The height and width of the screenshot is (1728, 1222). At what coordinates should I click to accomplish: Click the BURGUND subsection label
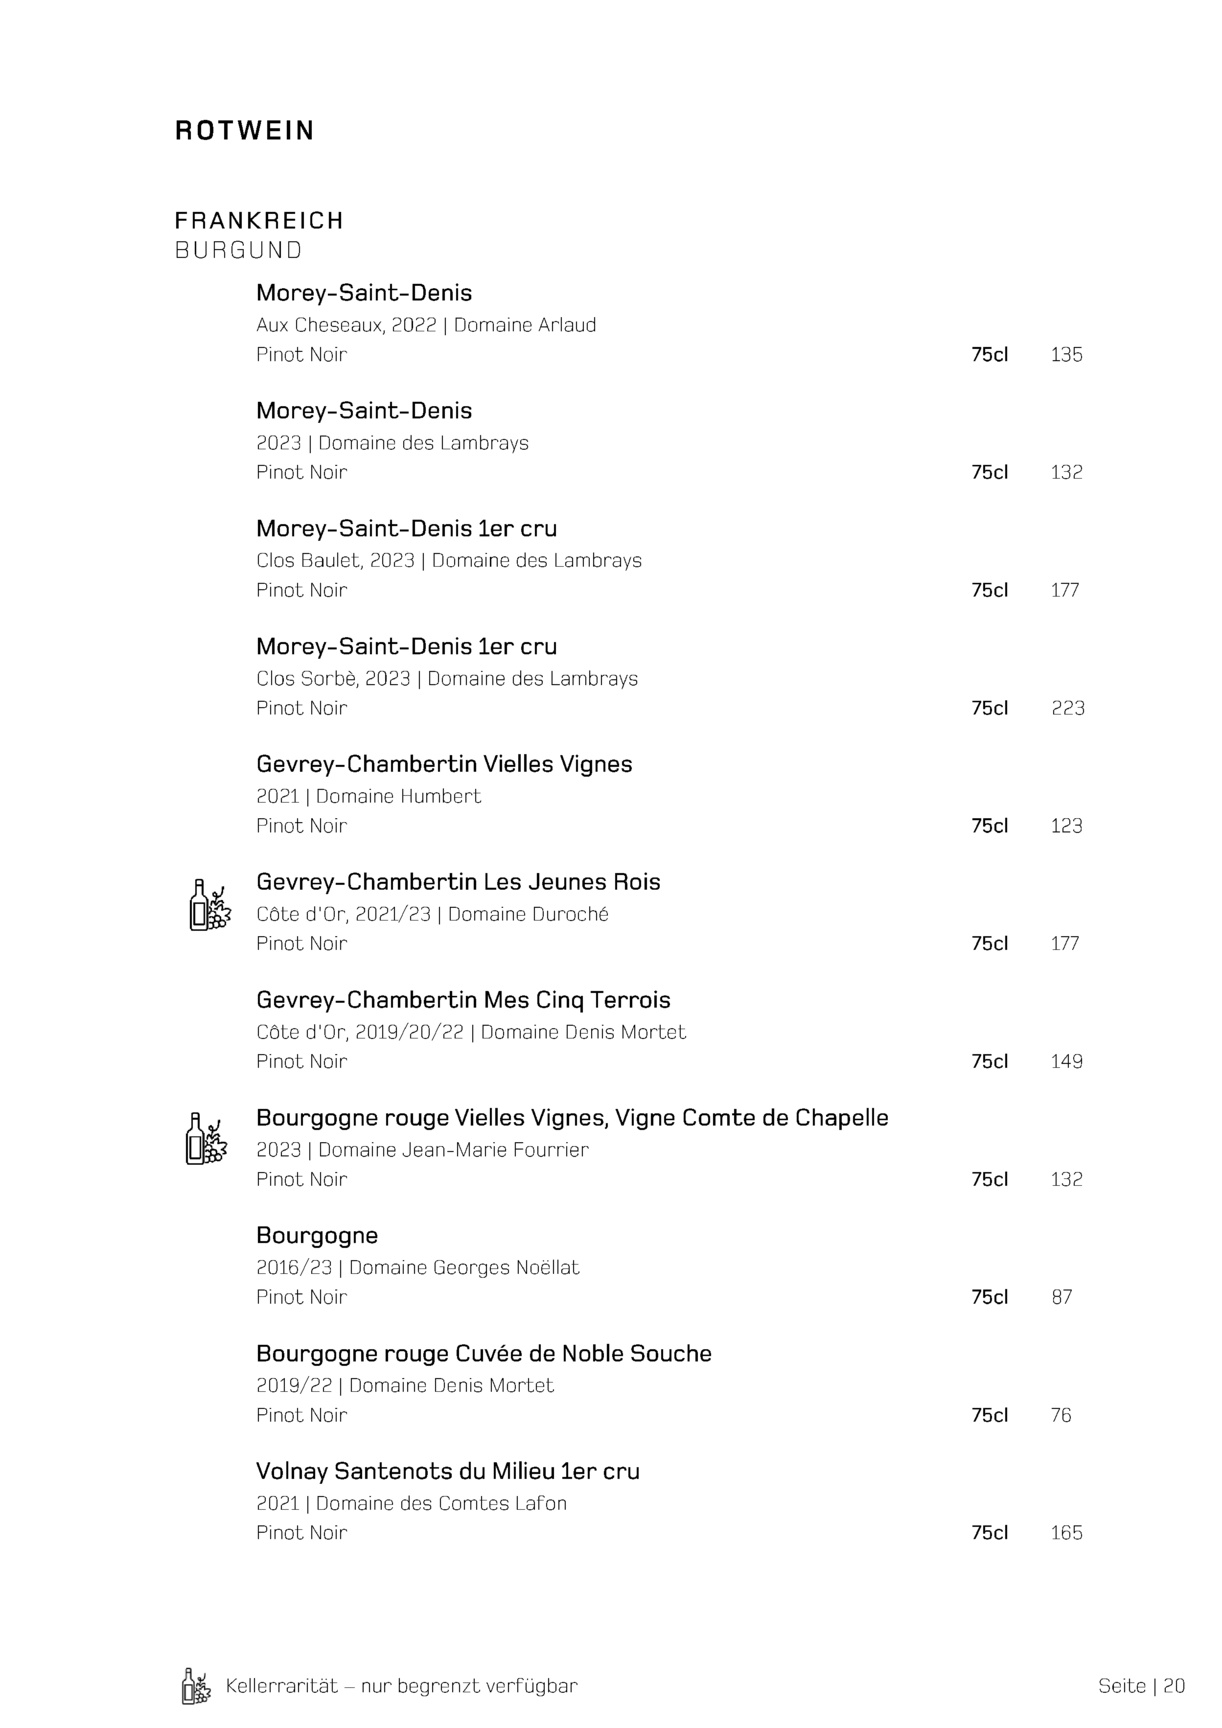238,250
